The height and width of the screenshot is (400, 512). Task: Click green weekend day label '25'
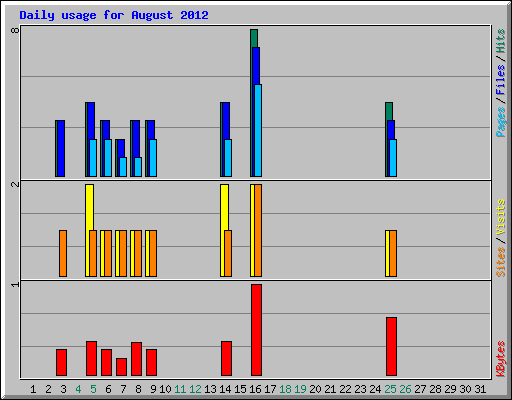coord(390,389)
